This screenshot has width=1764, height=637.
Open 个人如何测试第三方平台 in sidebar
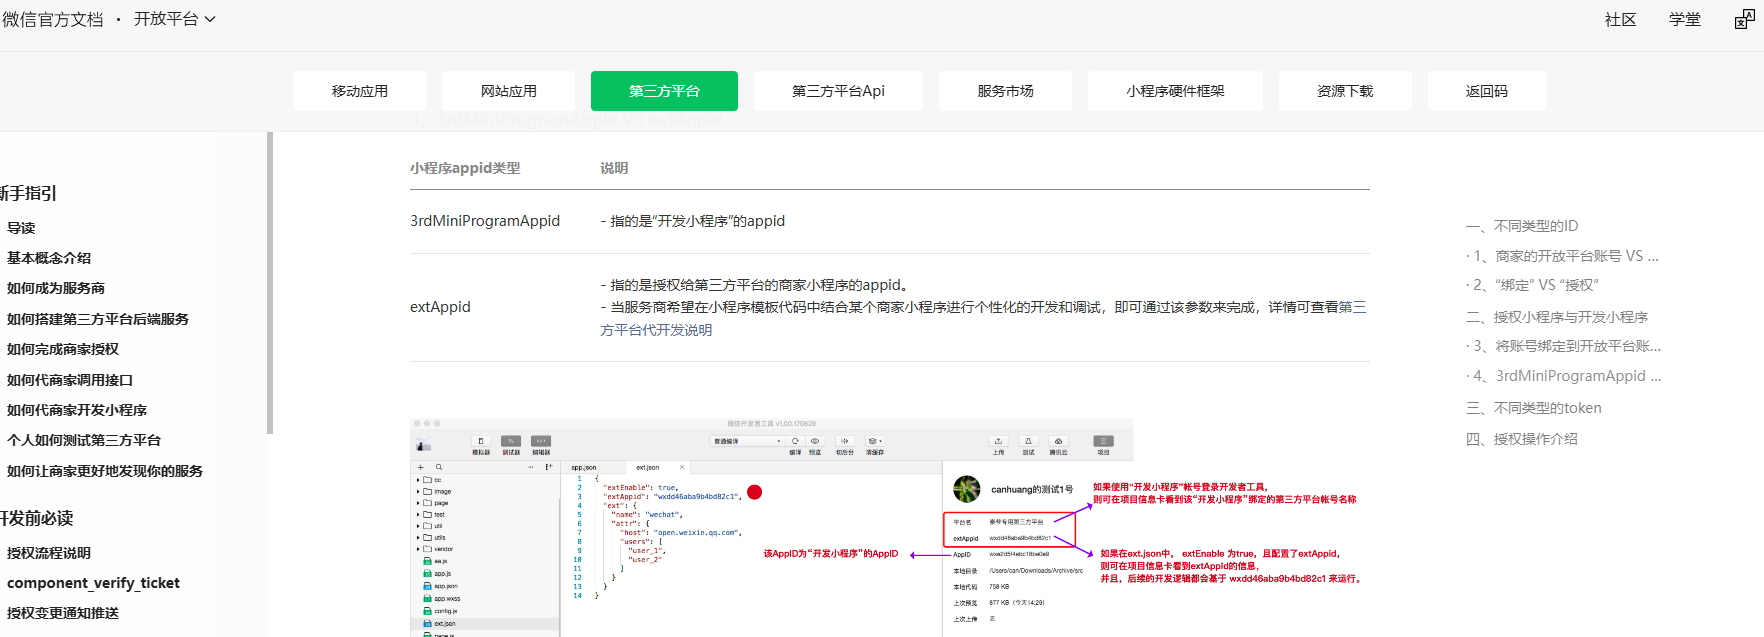[x=84, y=440]
